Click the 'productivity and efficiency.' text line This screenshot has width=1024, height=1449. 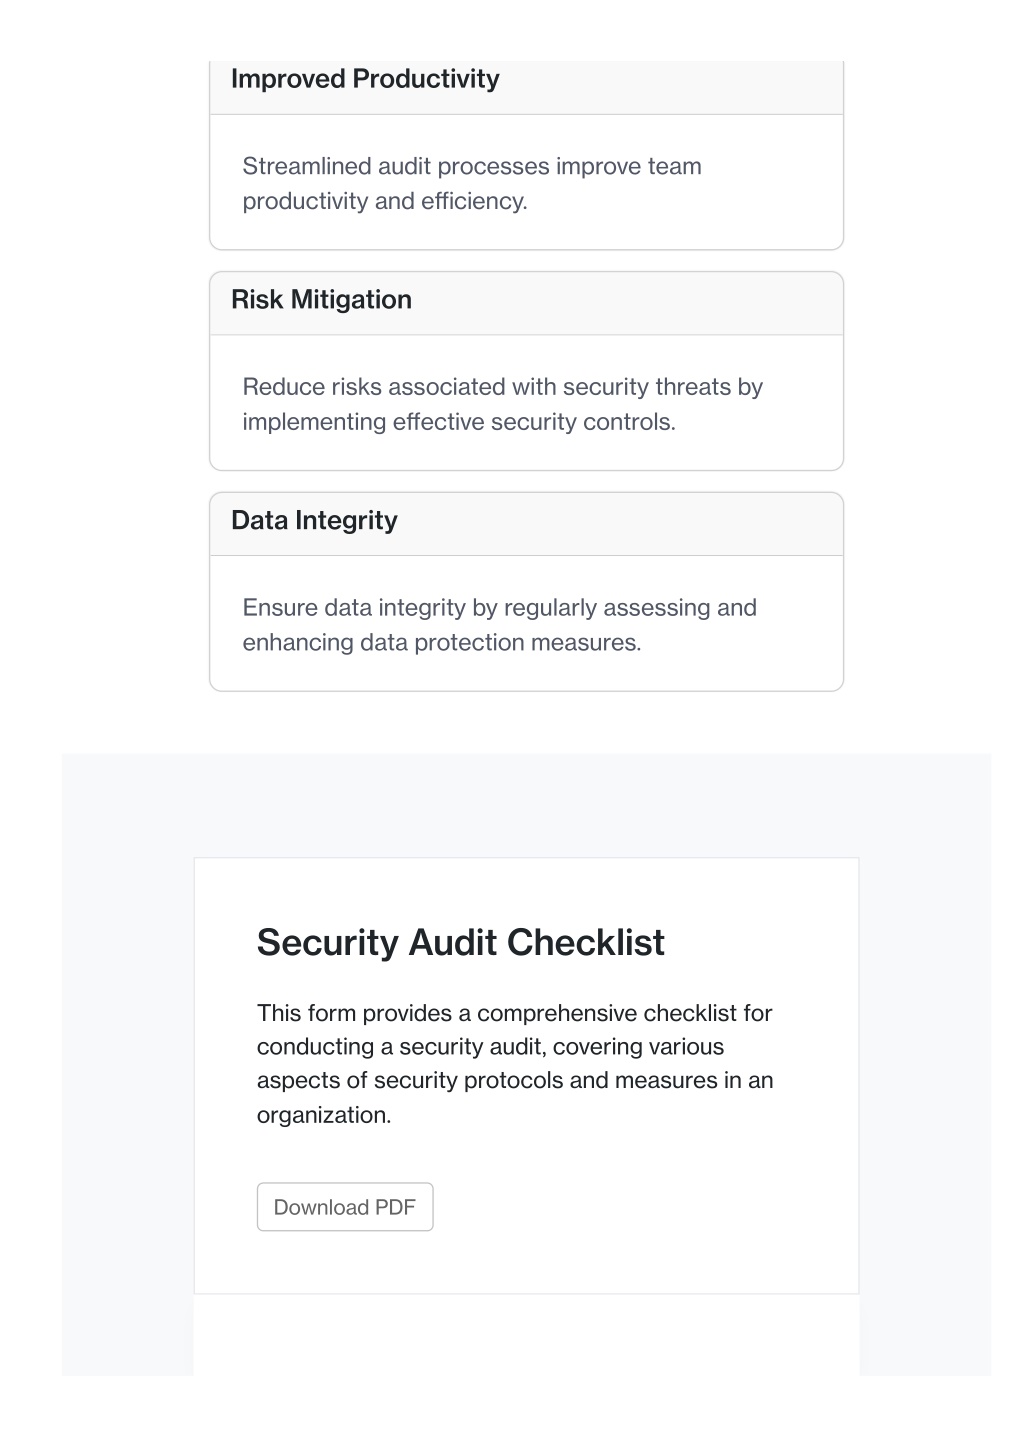tap(385, 201)
